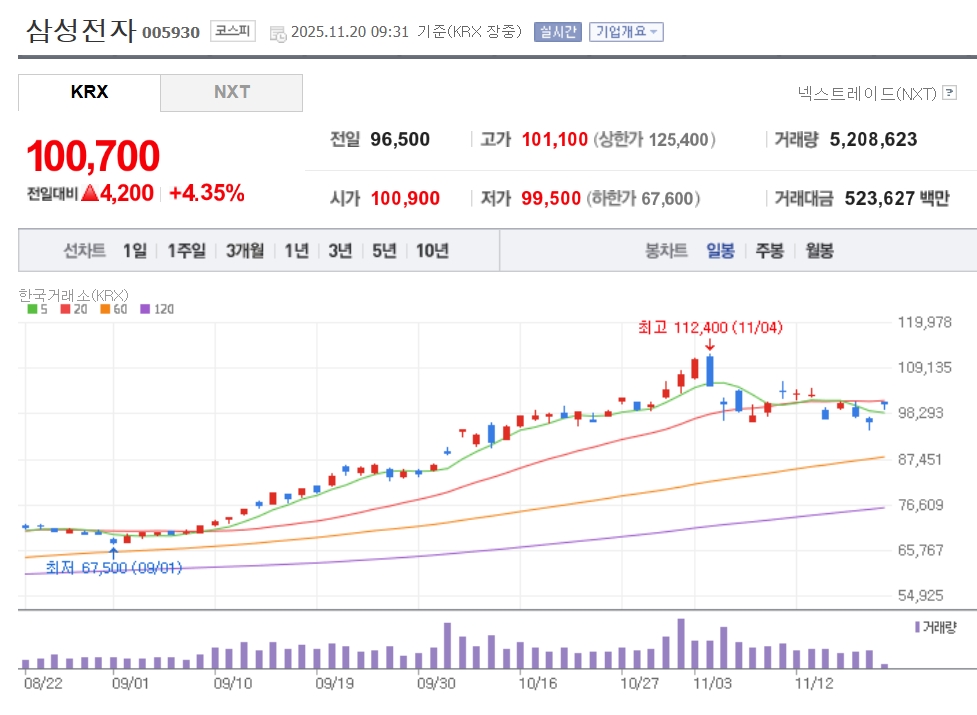This screenshot has width=977, height=715.
Task: Select the KRX tab
Action: tap(89, 92)
